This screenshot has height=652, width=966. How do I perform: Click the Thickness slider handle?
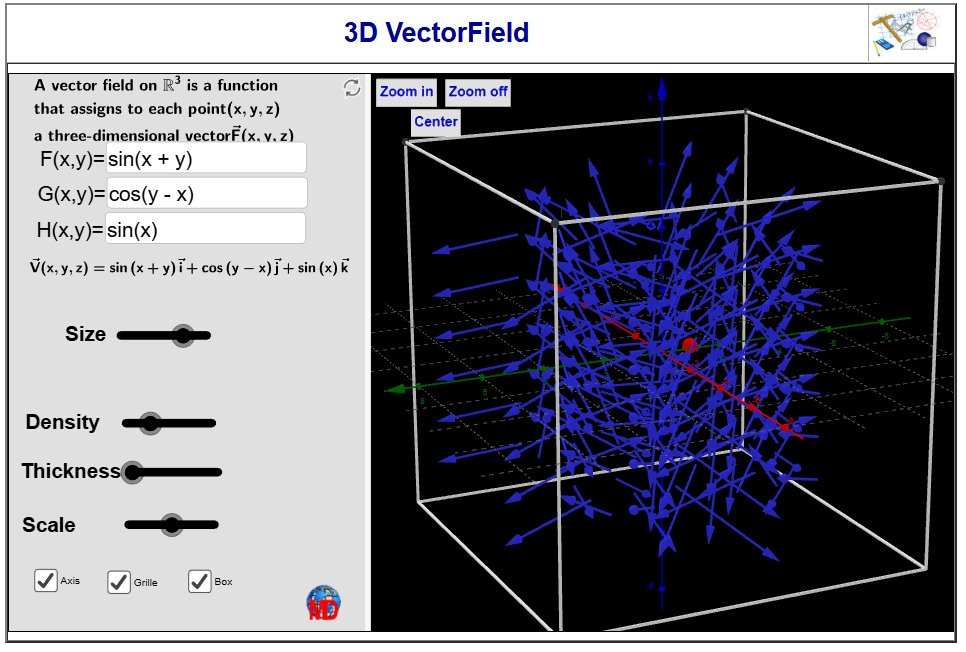132,472
